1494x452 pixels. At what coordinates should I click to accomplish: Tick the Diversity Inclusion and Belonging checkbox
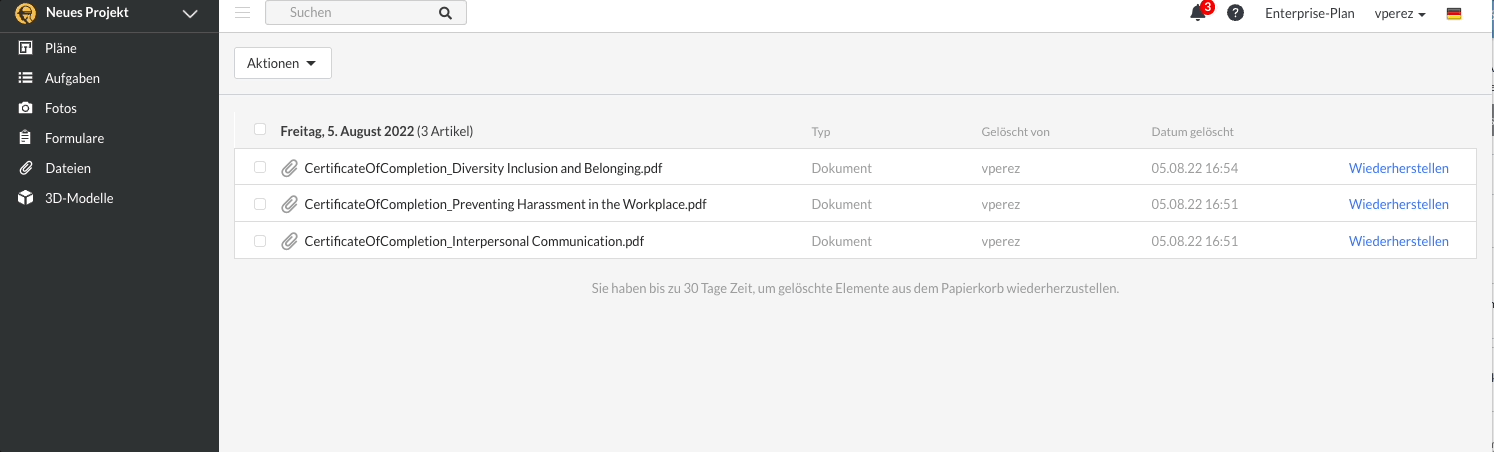click(260, 168)
